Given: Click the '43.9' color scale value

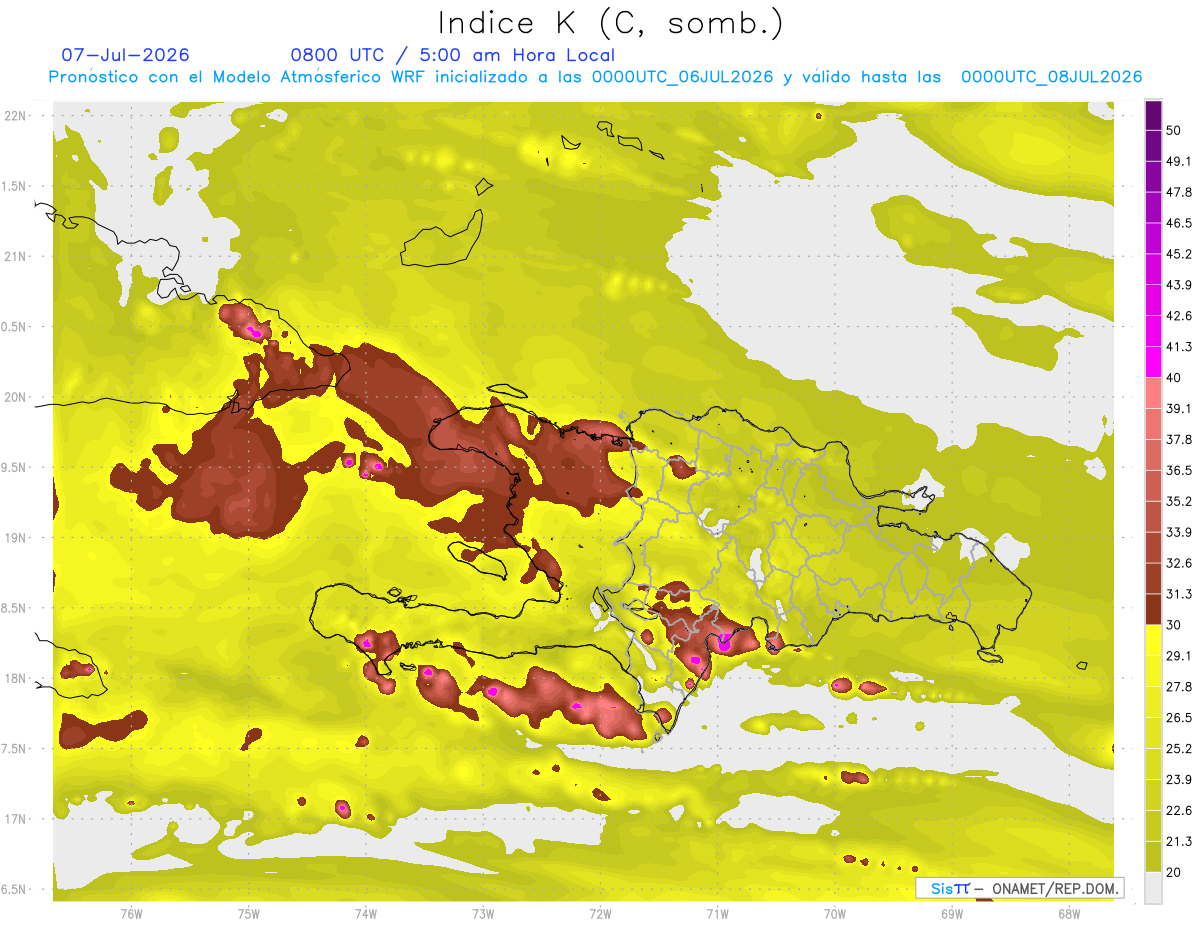Looking at the screenshot, I should pos(1178,285).
